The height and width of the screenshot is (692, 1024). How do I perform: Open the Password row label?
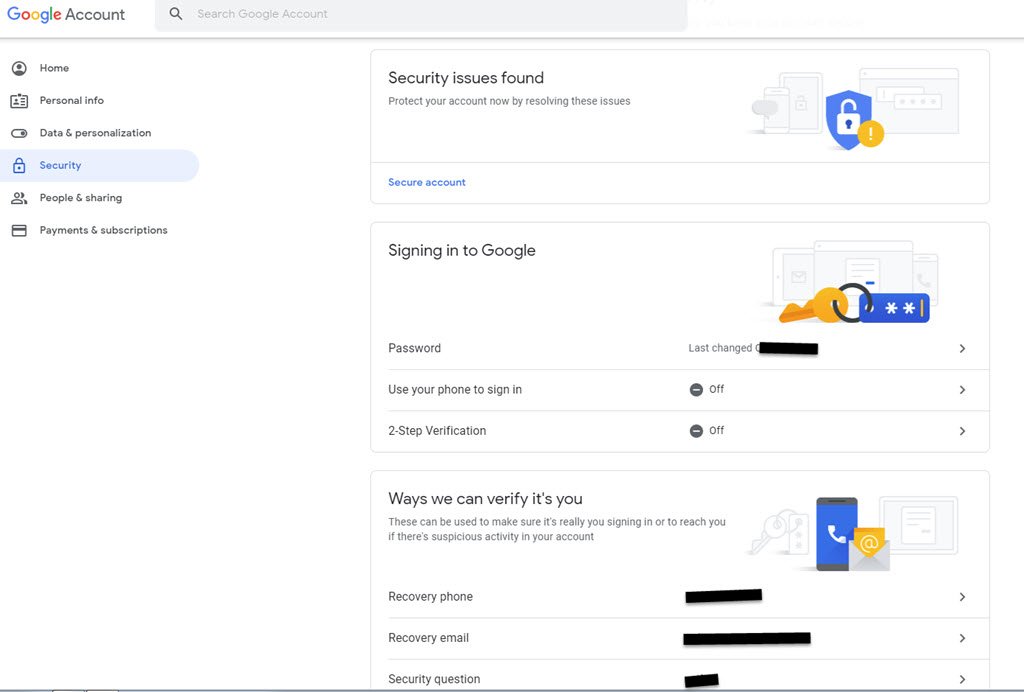[x=414, y=348]
